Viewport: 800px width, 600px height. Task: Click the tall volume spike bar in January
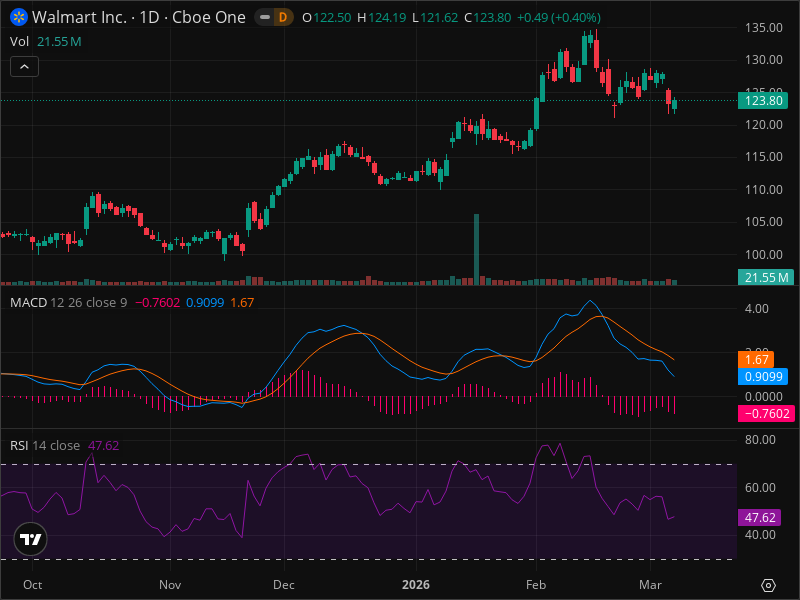click(477, 249)
